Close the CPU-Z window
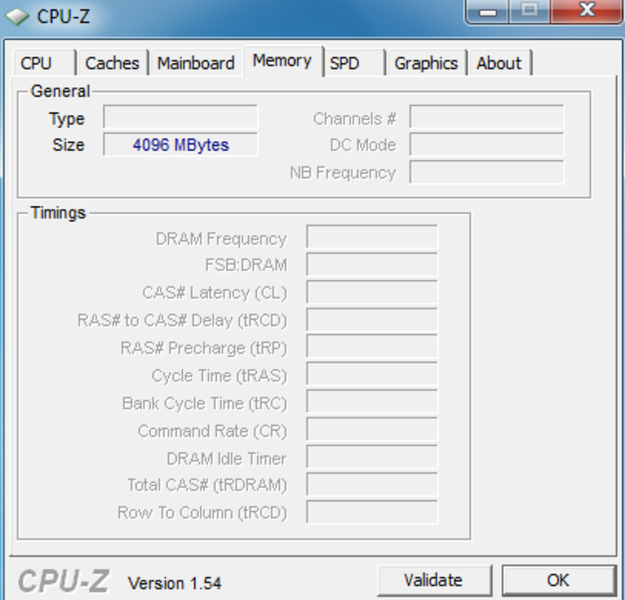The height and width of the screenshot is (600, 625). [586, 11]
